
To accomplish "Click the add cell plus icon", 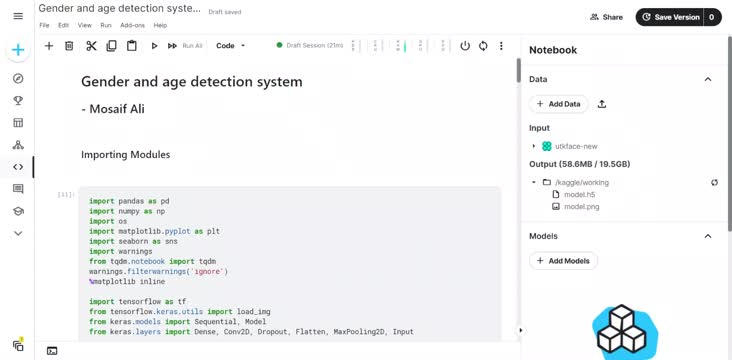I will [49, 46].
